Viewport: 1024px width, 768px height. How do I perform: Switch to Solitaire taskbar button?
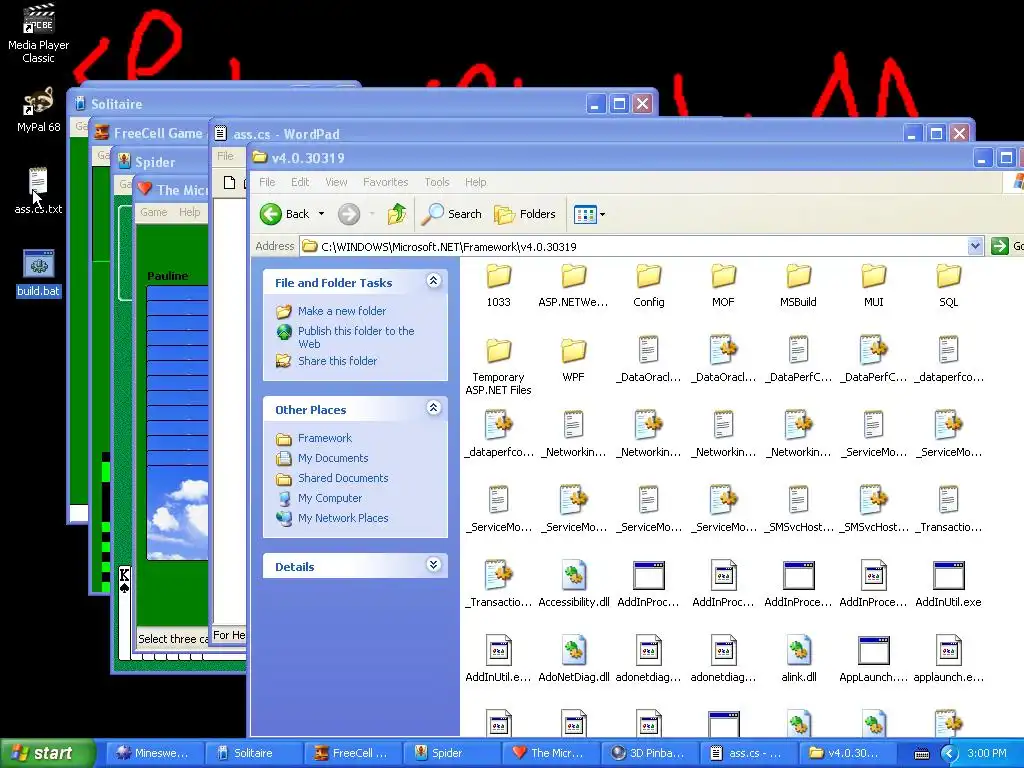point(253,753)
